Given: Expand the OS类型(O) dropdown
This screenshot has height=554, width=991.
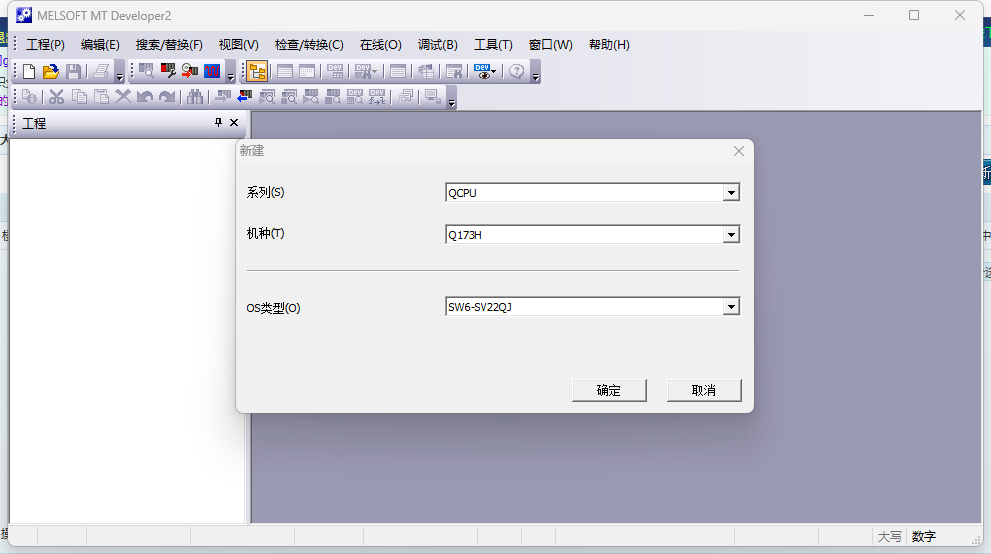Looking at the screenshot, I should click(x=731, y=307).
